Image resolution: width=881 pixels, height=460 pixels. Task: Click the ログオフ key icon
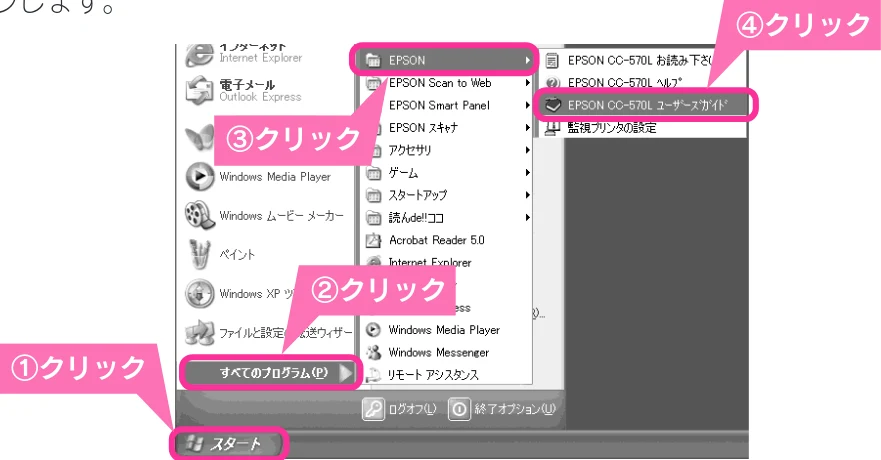pyautogui.click(x=373, y=409)
